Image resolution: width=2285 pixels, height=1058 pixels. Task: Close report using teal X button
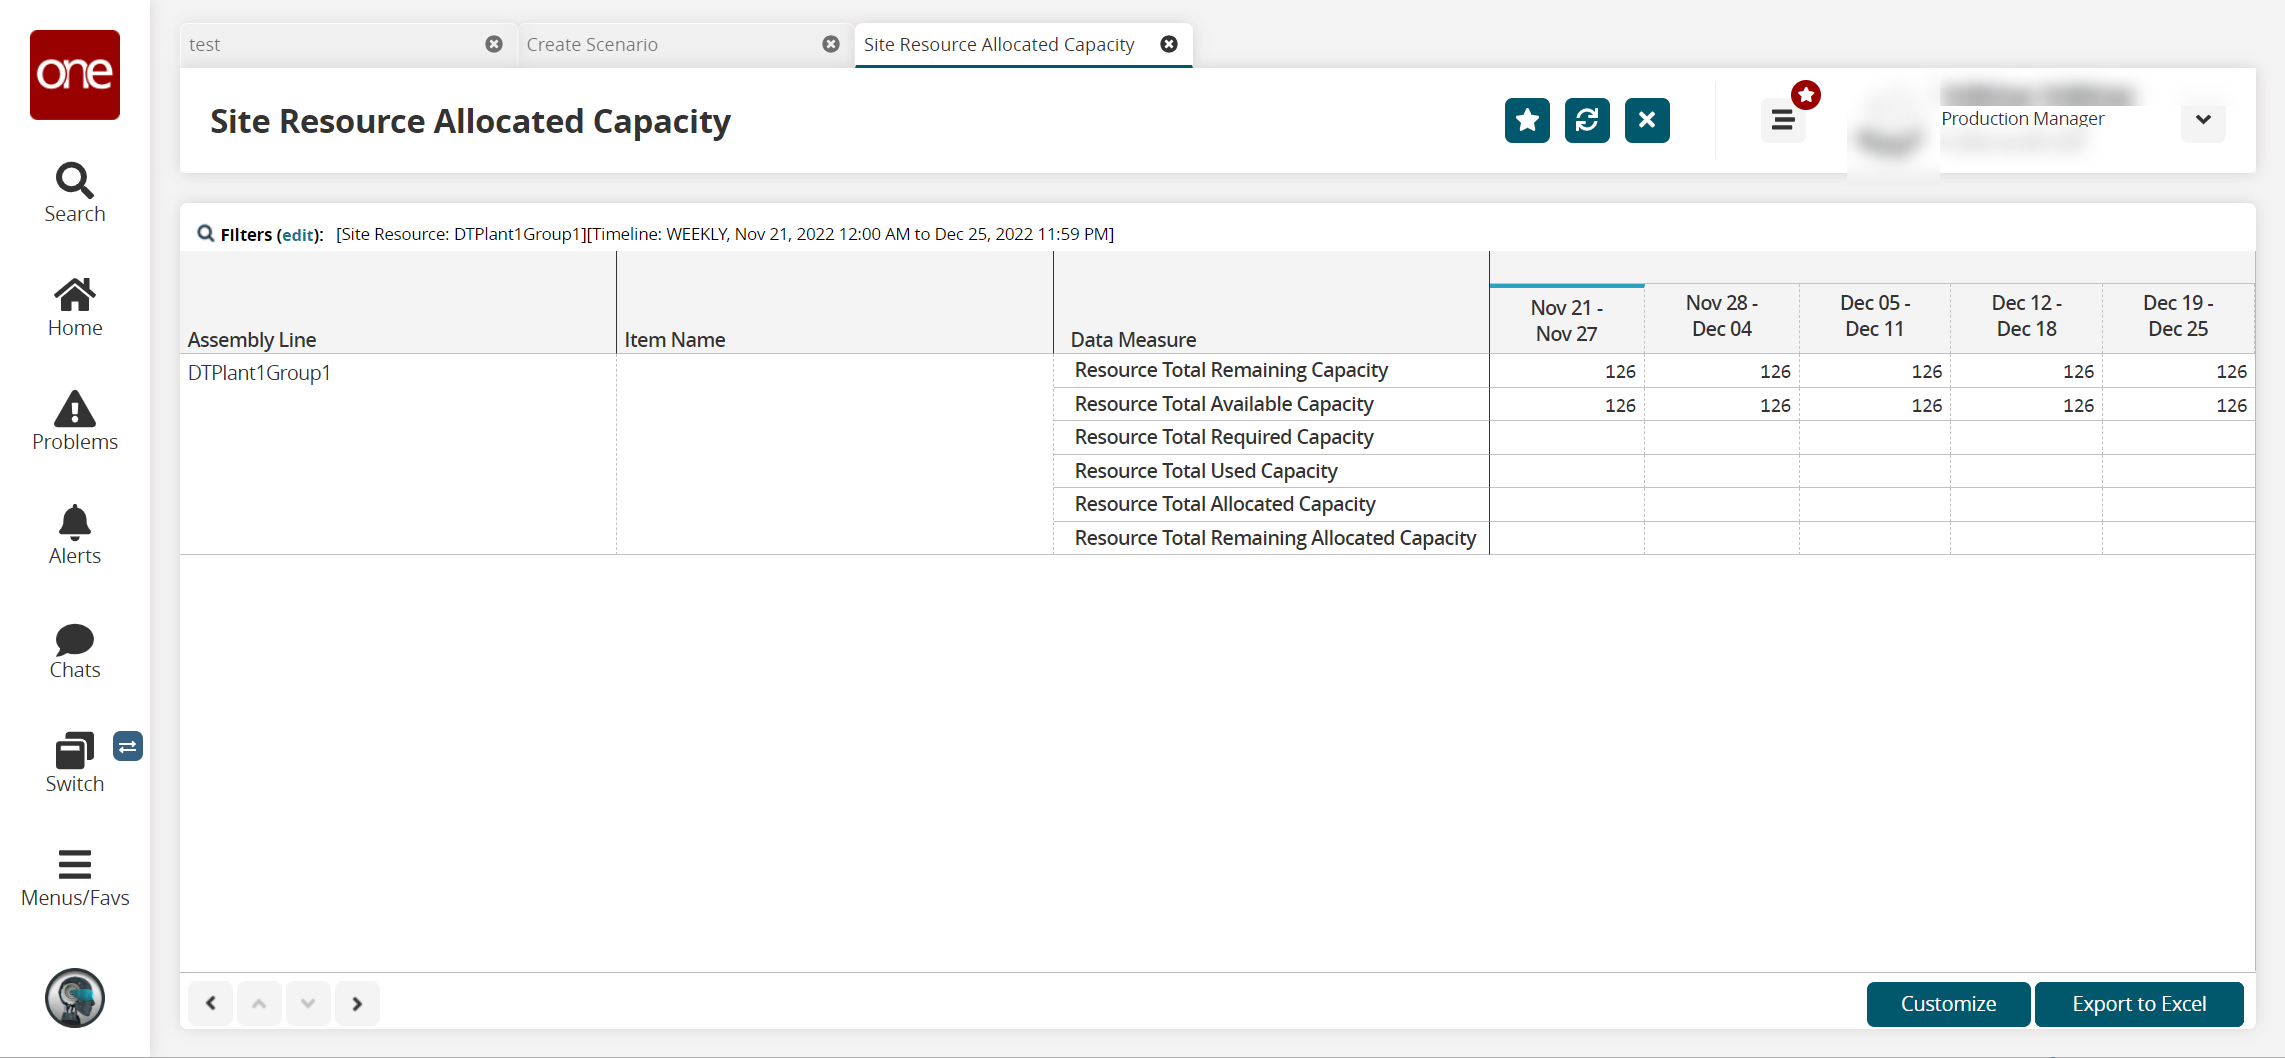1646,121
